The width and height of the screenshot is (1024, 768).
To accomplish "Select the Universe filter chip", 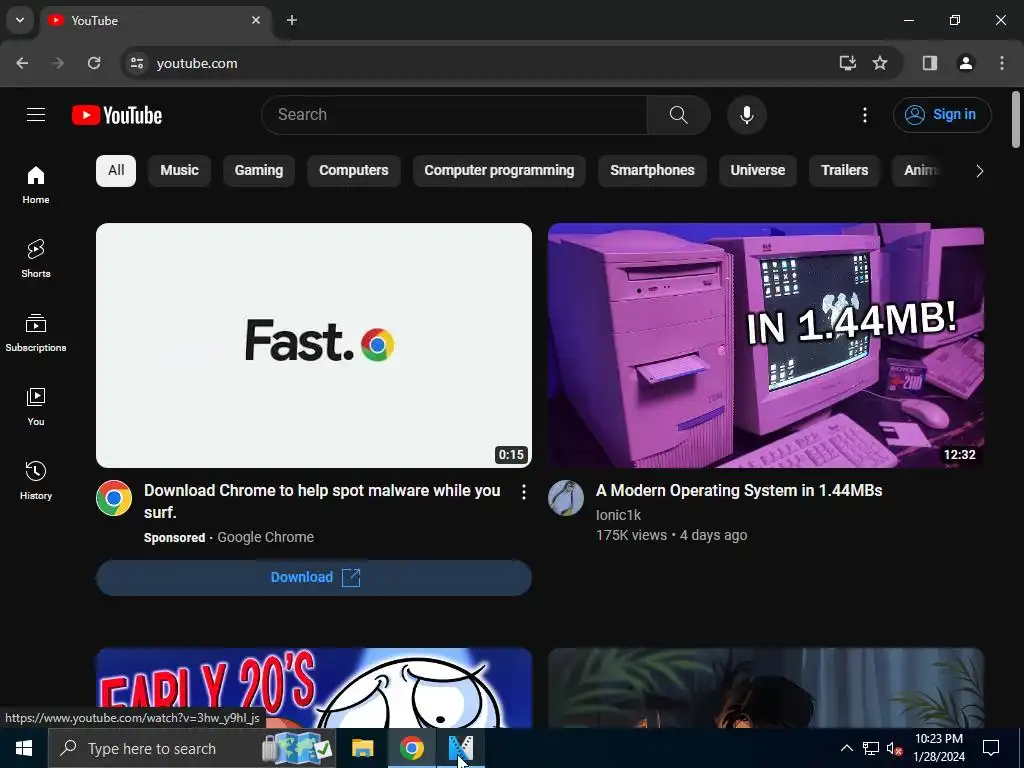I will (758, 170).
